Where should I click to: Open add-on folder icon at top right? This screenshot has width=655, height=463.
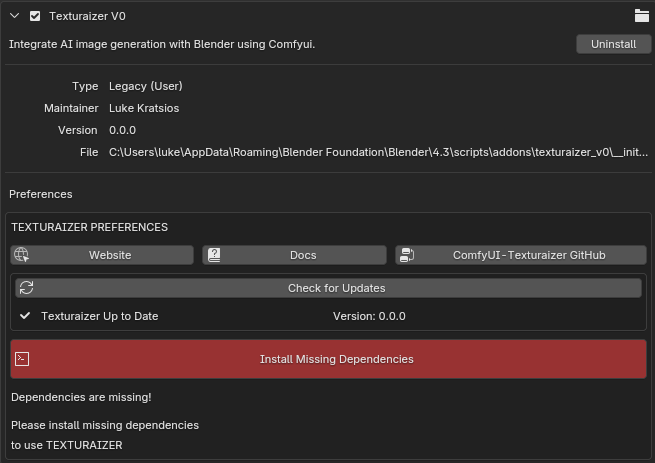[642, 16]
